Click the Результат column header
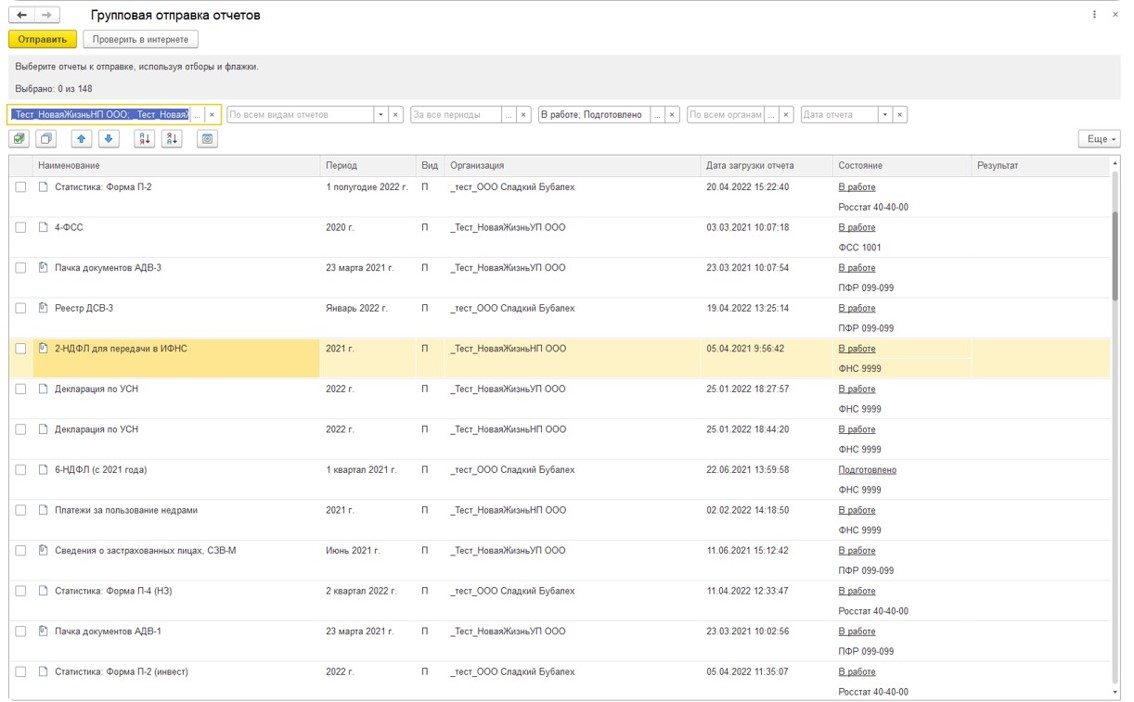1134x702 pixels. click(1040, 166)
